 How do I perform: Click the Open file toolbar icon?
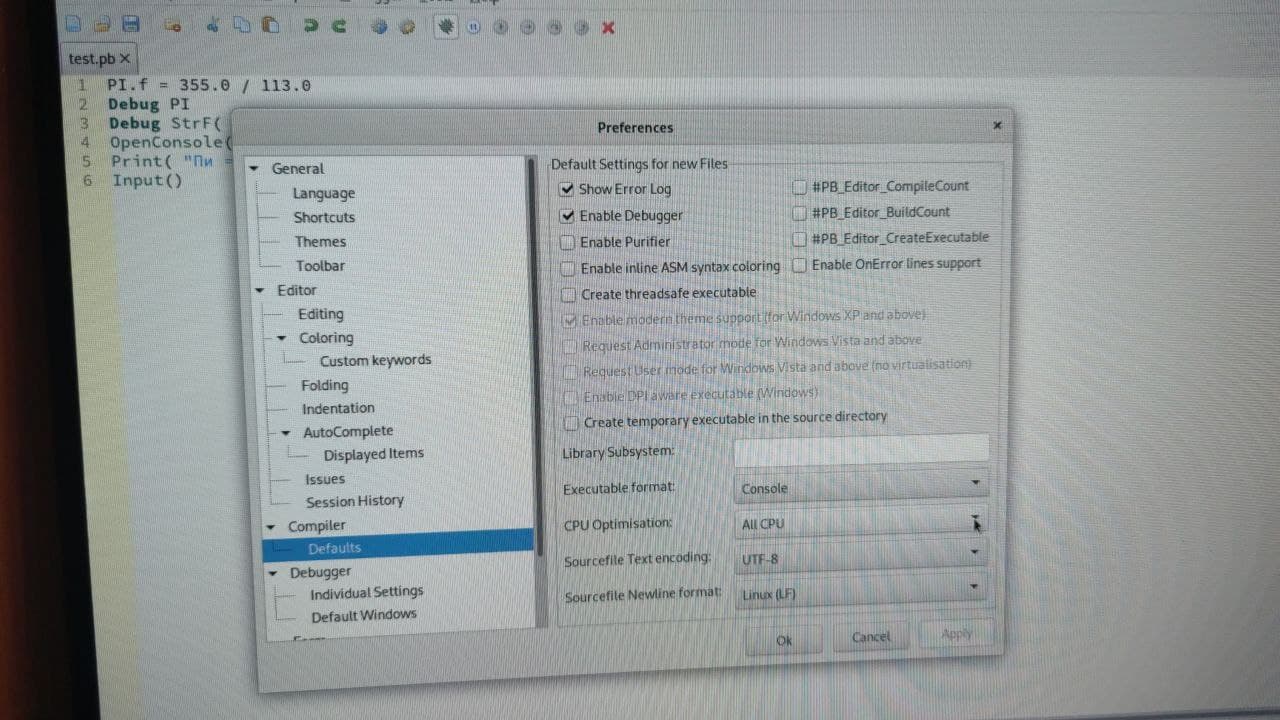101,23
